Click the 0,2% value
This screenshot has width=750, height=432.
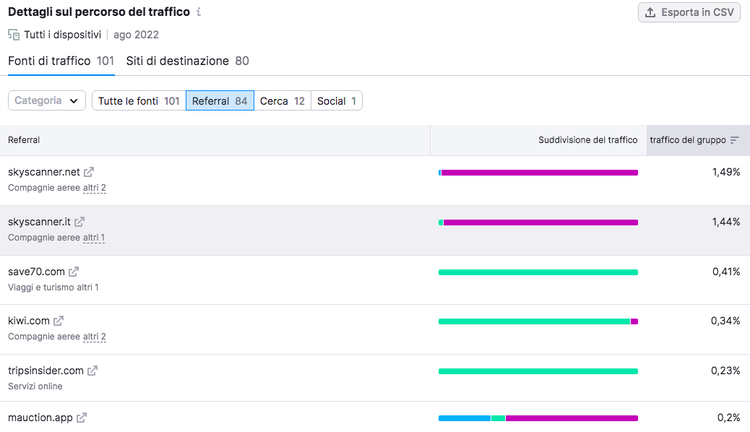[728, 418]
